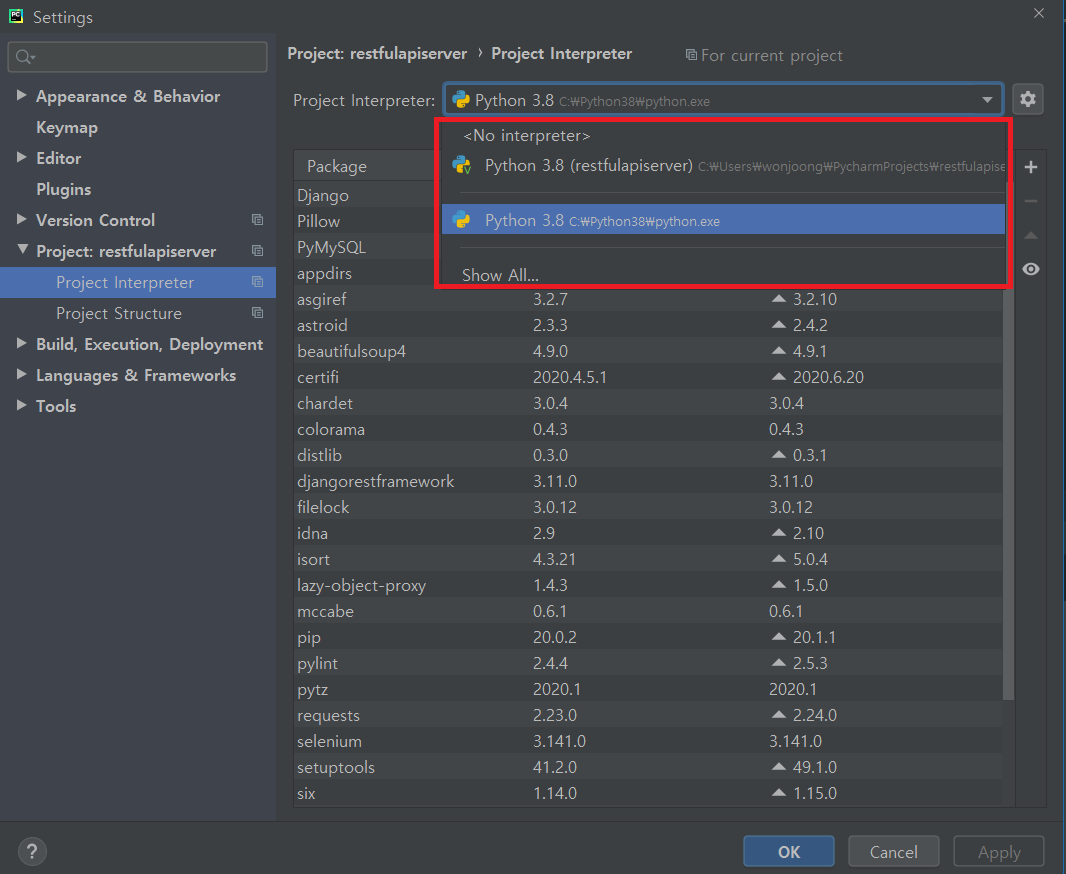Select the djangorestframework package row
The width and height of the screenshot is (1066, 874).
point(649,481)
